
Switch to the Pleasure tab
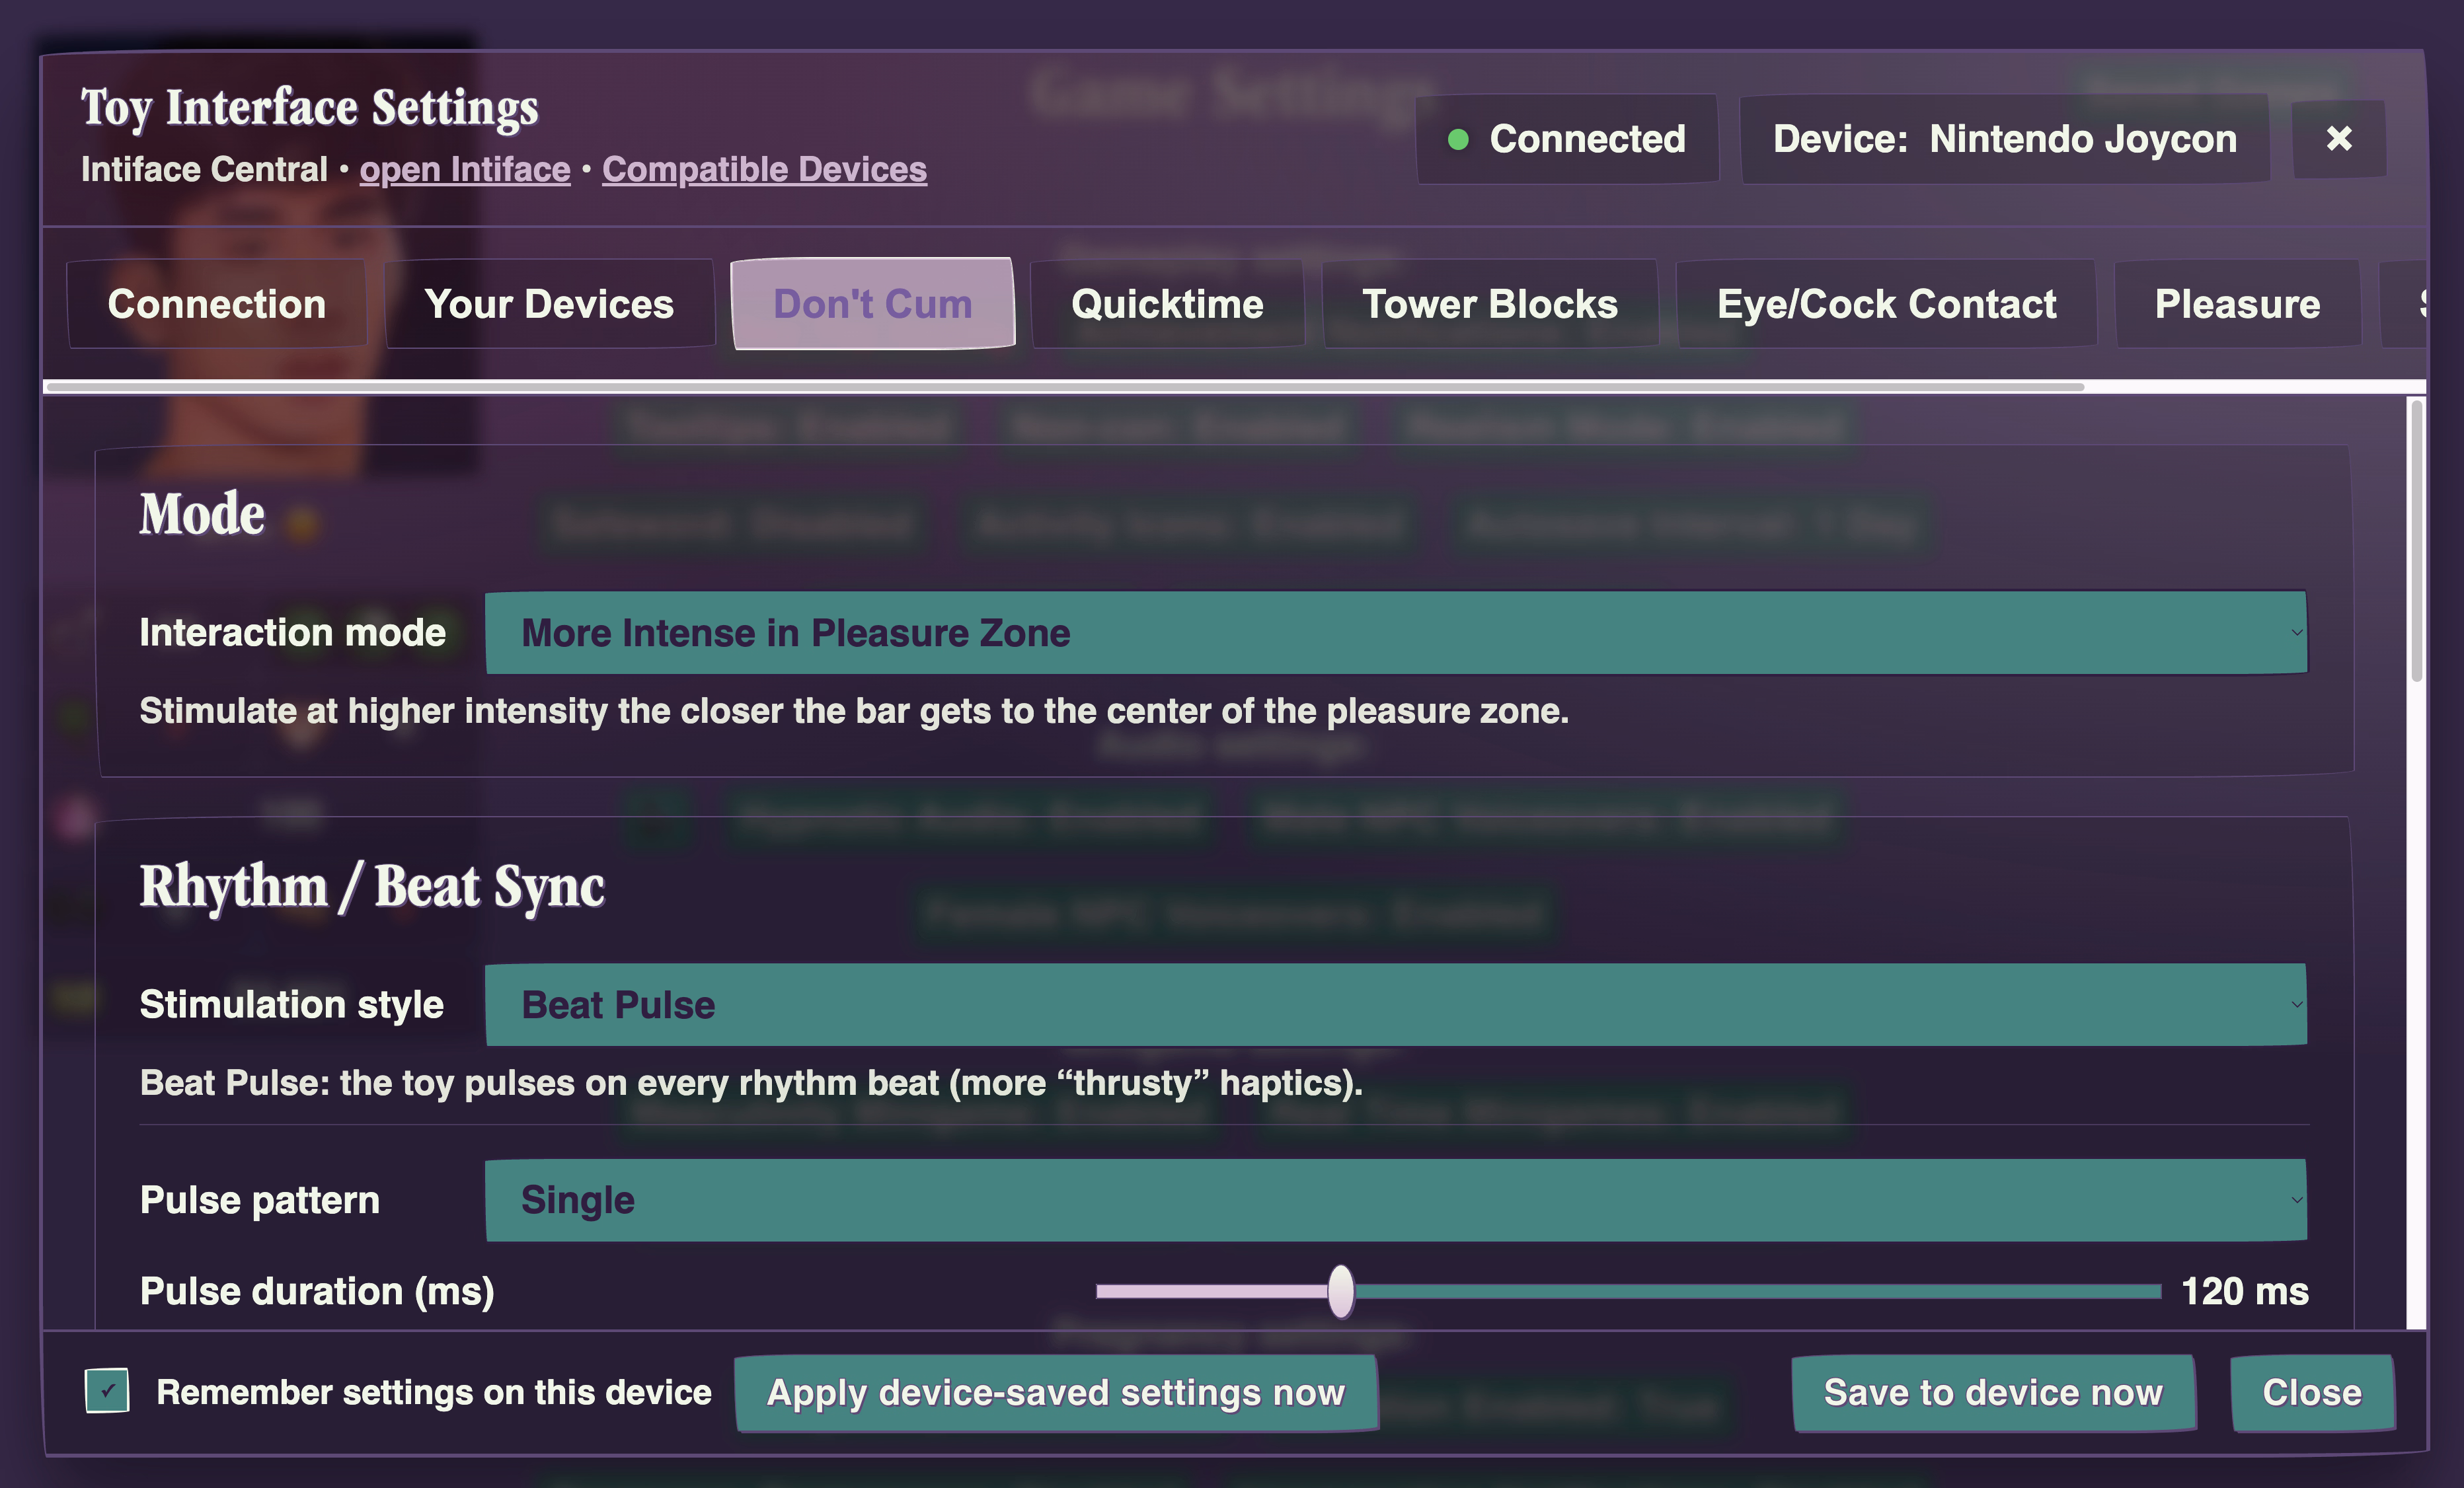2237,304
